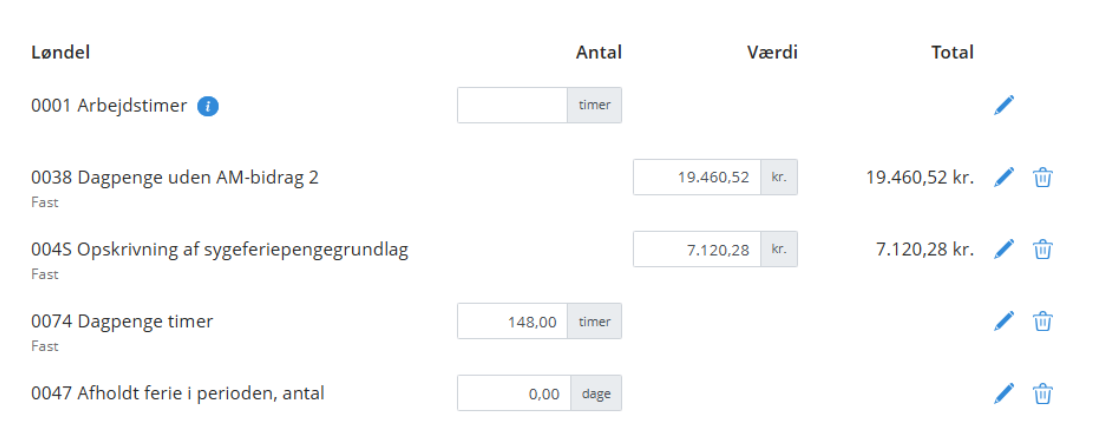
Task: Click the Løndel column header
Action: tap(61, 52)
